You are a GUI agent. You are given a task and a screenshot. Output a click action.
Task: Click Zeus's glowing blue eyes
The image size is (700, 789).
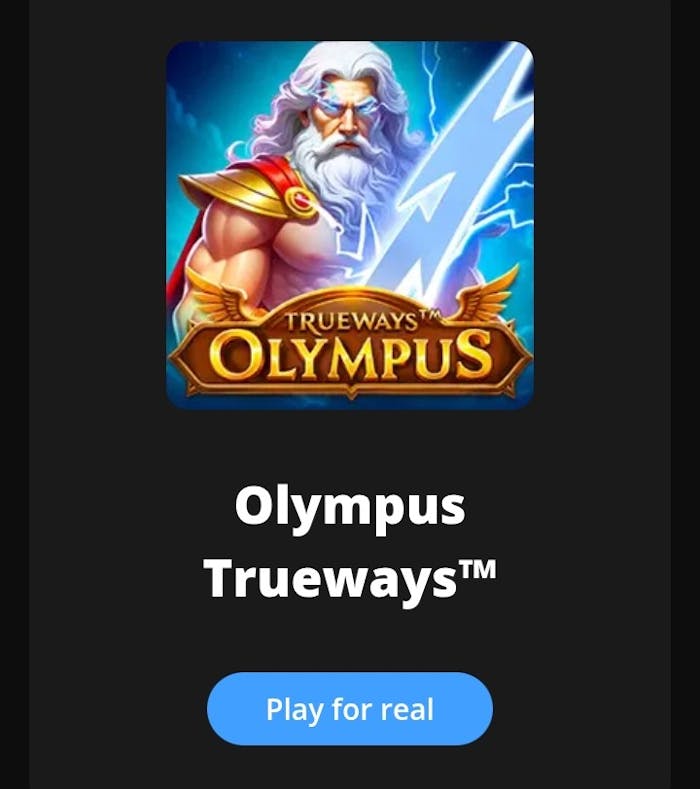tap(349, 107)
